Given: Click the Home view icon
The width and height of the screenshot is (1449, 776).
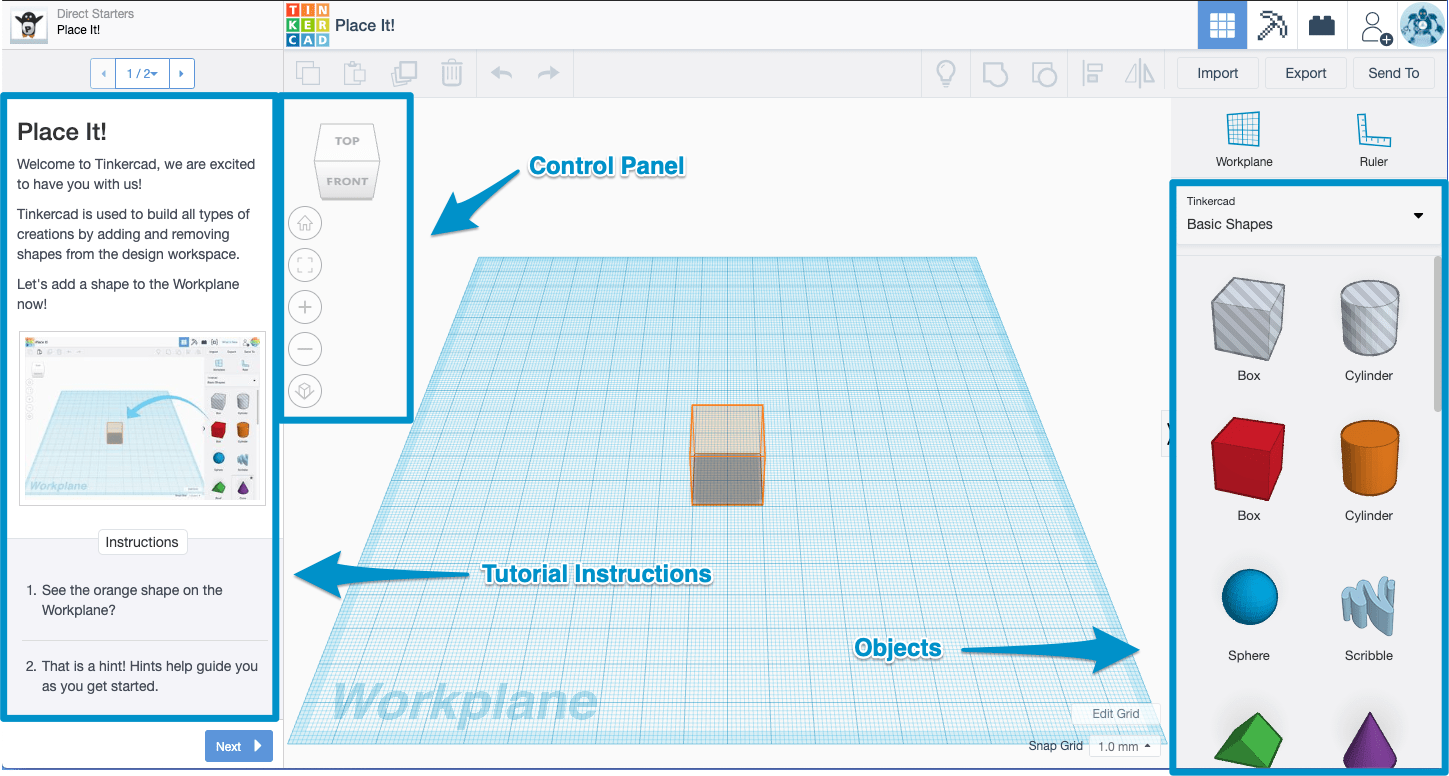Looking at the screenshot, I should [x=304, y=223].
